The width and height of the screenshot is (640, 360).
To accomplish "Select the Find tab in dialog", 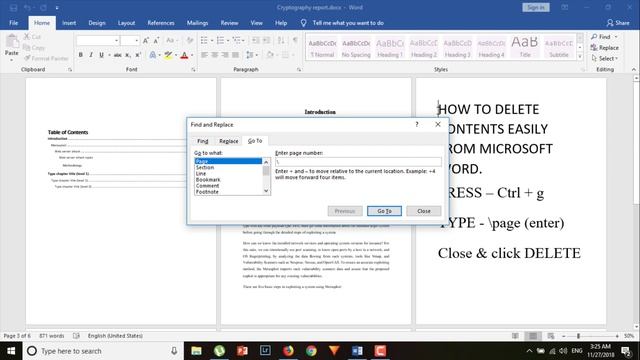I will [x=203, y=141].
